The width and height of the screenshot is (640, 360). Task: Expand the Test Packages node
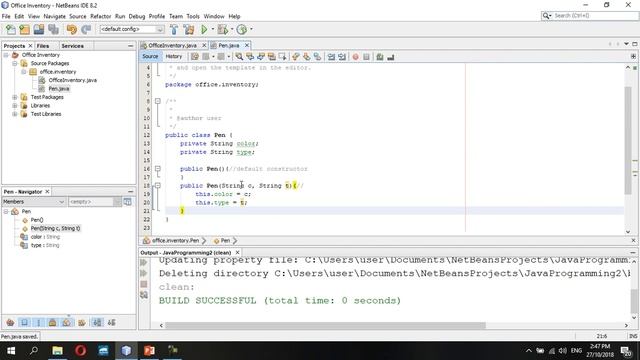15,97
